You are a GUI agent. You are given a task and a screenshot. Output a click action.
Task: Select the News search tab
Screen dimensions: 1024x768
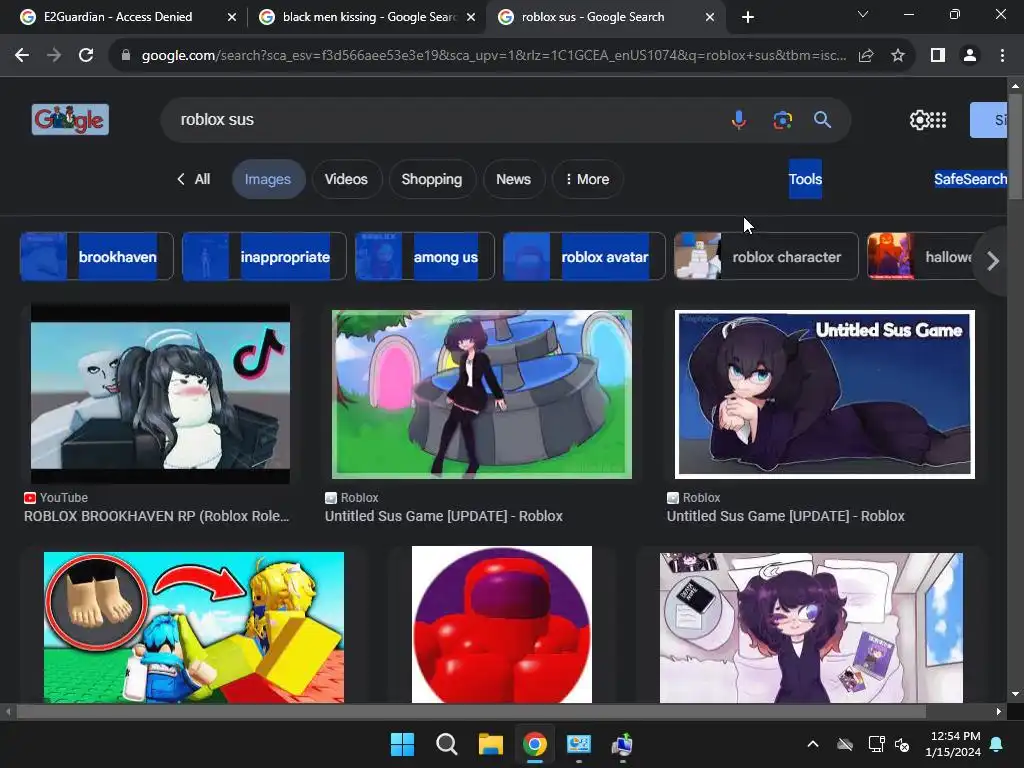pos(513,179)
